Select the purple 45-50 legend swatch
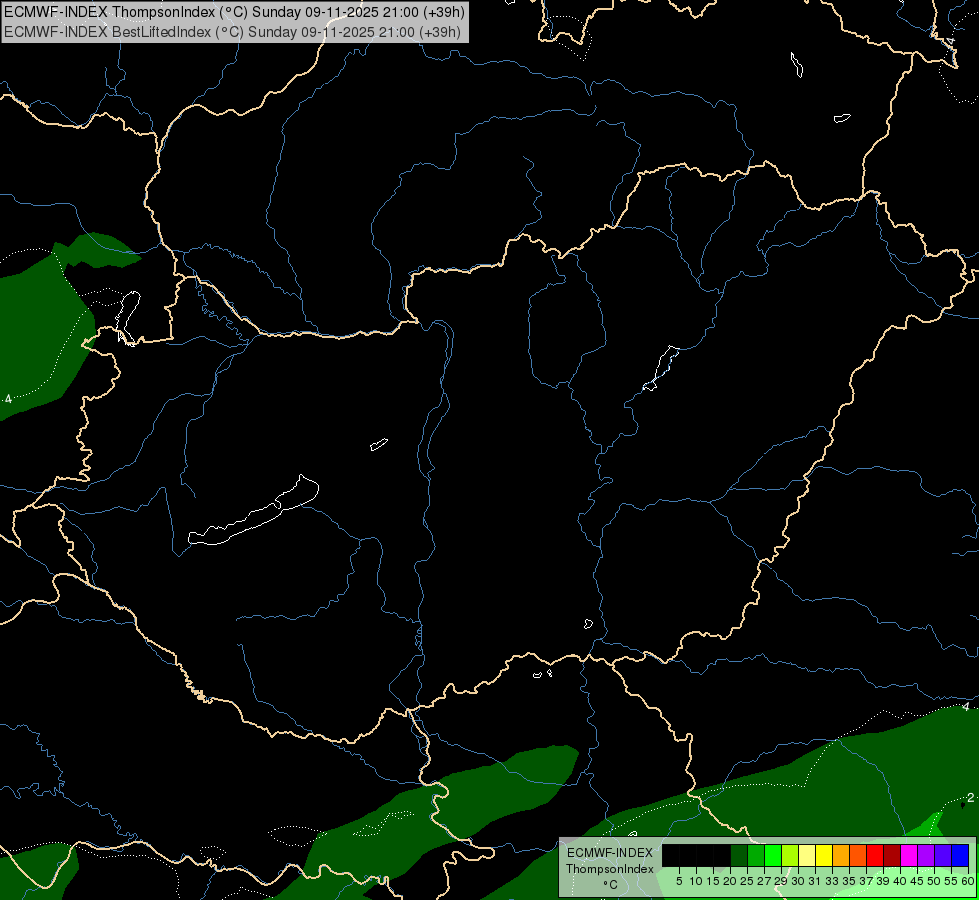Screen dimensions: 979x900 click(927, 855)
